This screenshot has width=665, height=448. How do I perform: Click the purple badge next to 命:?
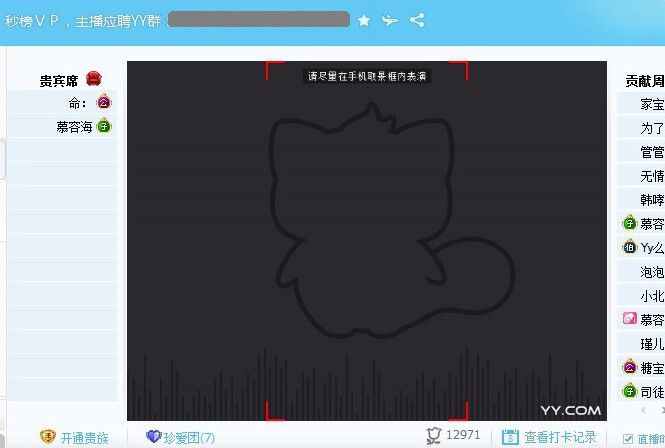[x=103, y=102]
